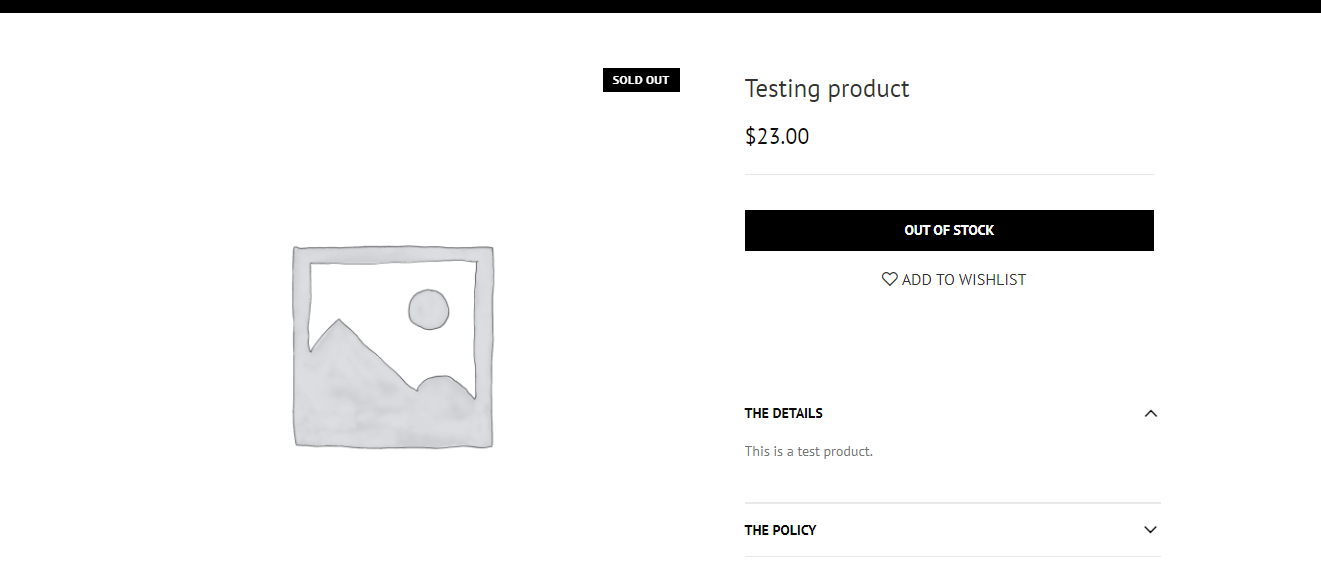This screenshot has height=576, width=1321.
Task: Click the sun circle in the placeholder image
Action: click(x=429, y=309)
